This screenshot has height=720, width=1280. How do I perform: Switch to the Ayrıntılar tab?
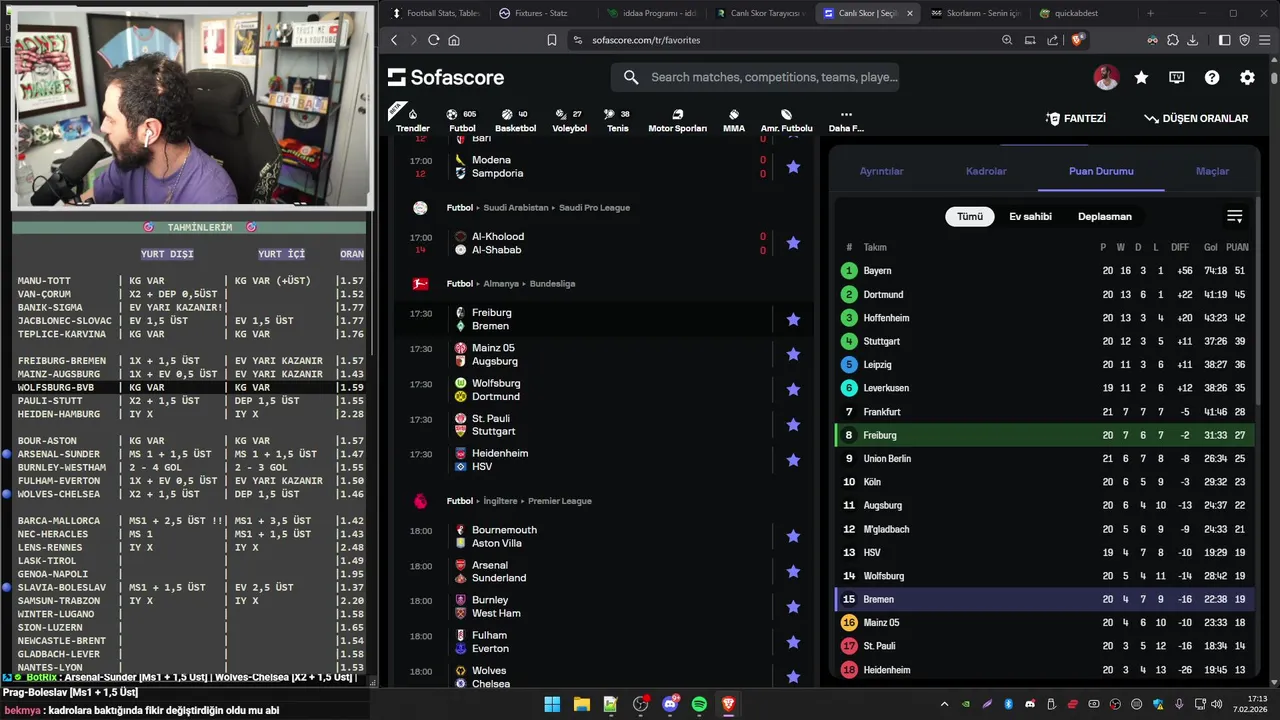[881, 171]
